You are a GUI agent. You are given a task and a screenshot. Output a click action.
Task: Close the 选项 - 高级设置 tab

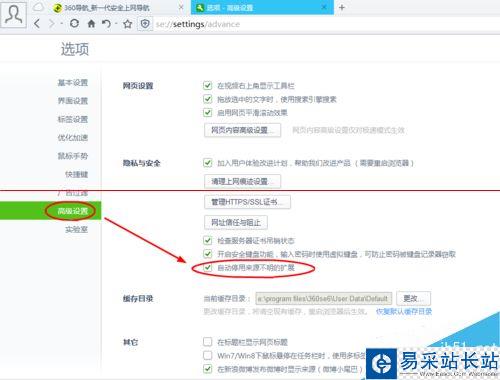pyautogui.click(x=324, y=7)
